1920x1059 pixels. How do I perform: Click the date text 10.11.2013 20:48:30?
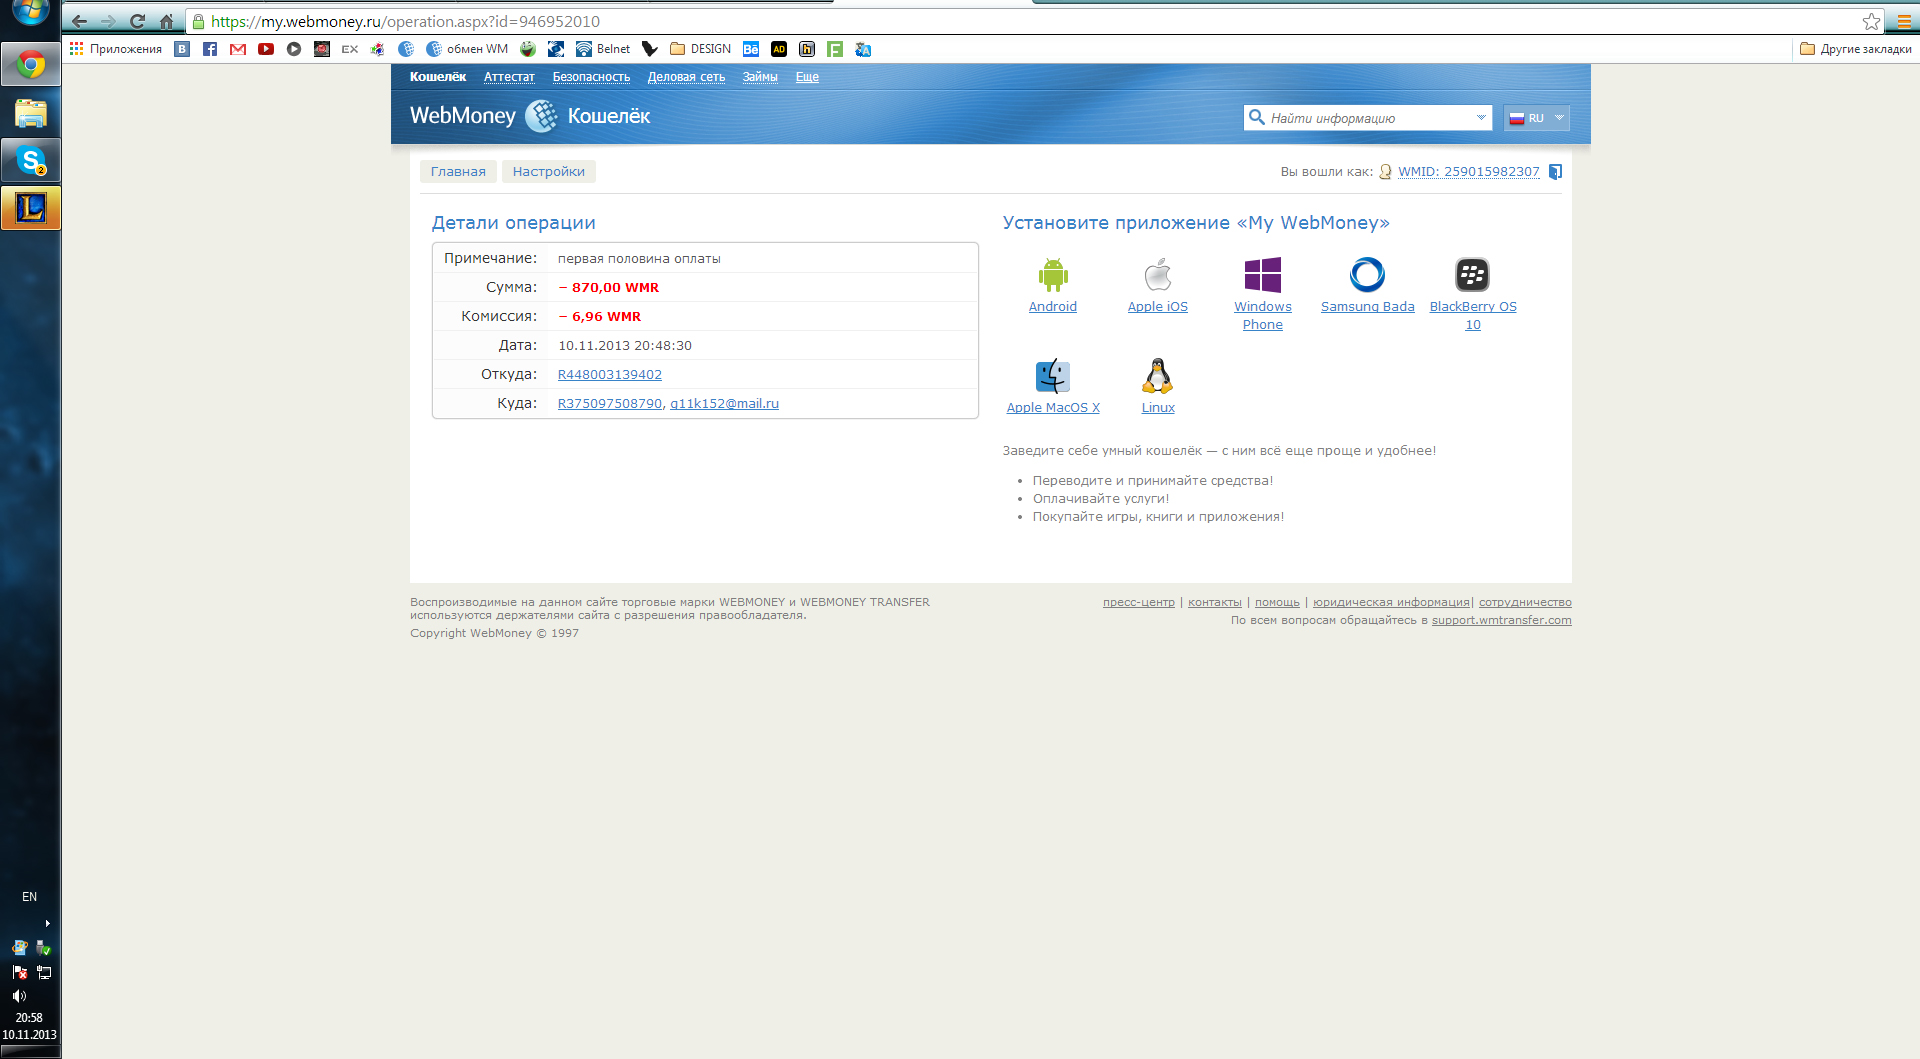point(625,346)
